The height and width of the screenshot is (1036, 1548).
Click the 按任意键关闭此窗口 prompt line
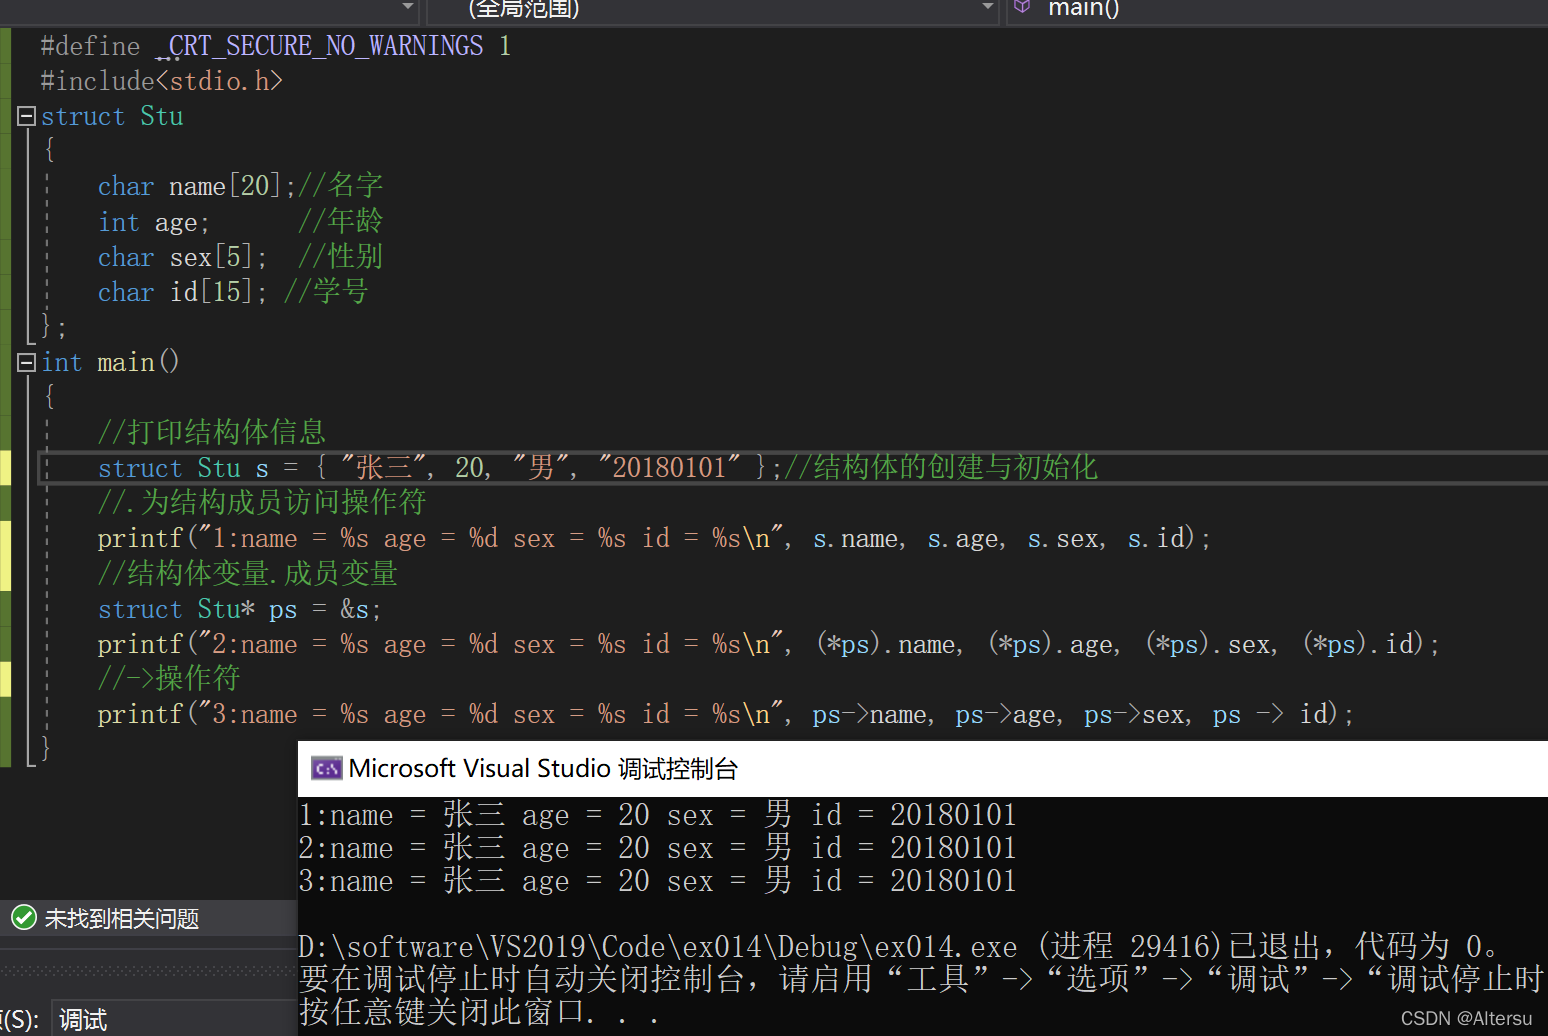coord(479,1012)
